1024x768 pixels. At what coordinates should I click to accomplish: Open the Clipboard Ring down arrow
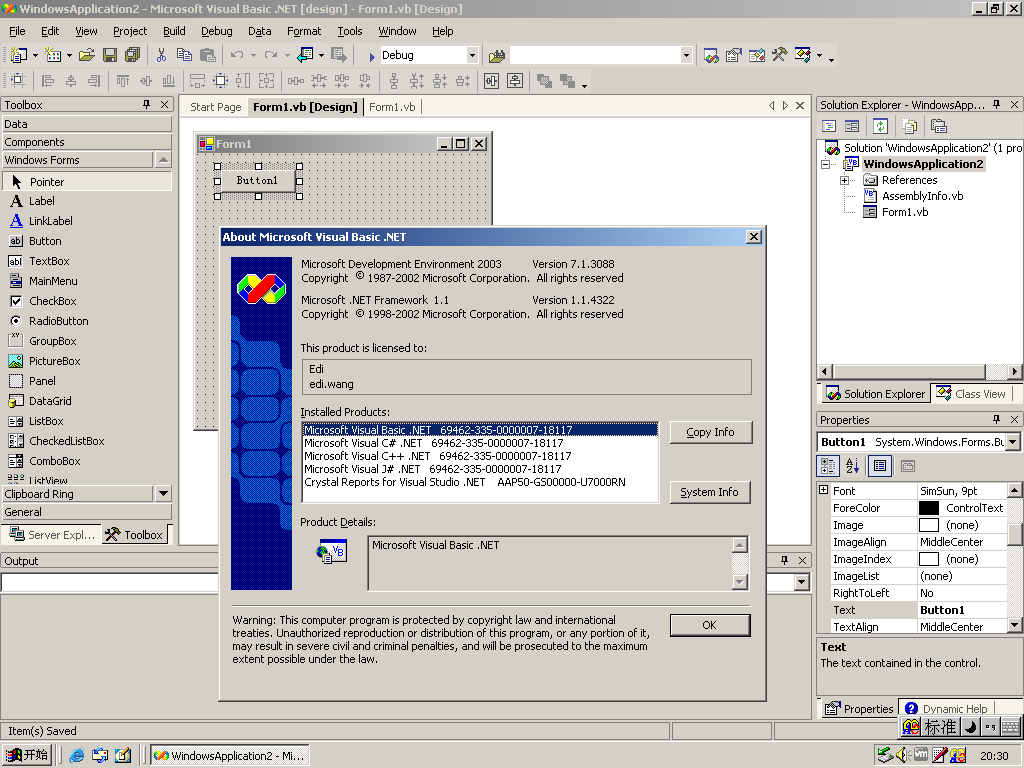point(163,494)
